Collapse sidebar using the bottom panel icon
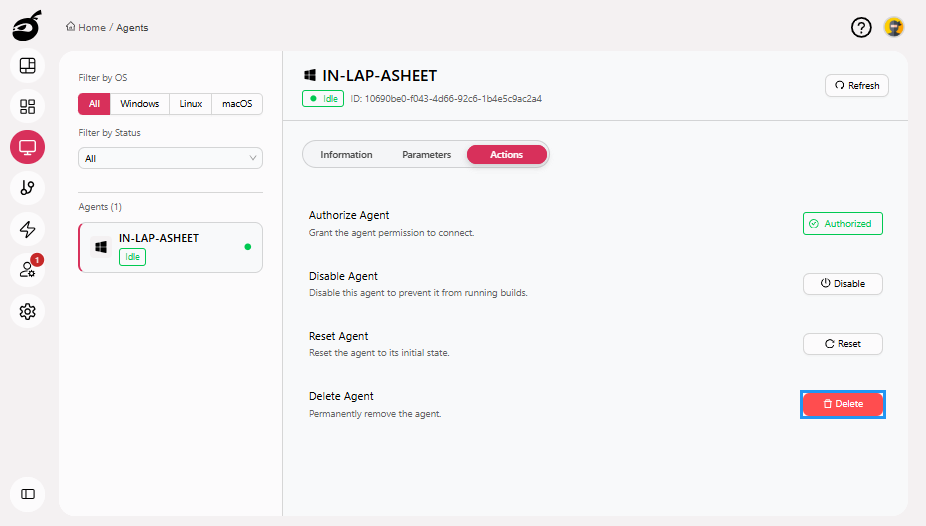926x526 pixels. [x=27, y=494]
